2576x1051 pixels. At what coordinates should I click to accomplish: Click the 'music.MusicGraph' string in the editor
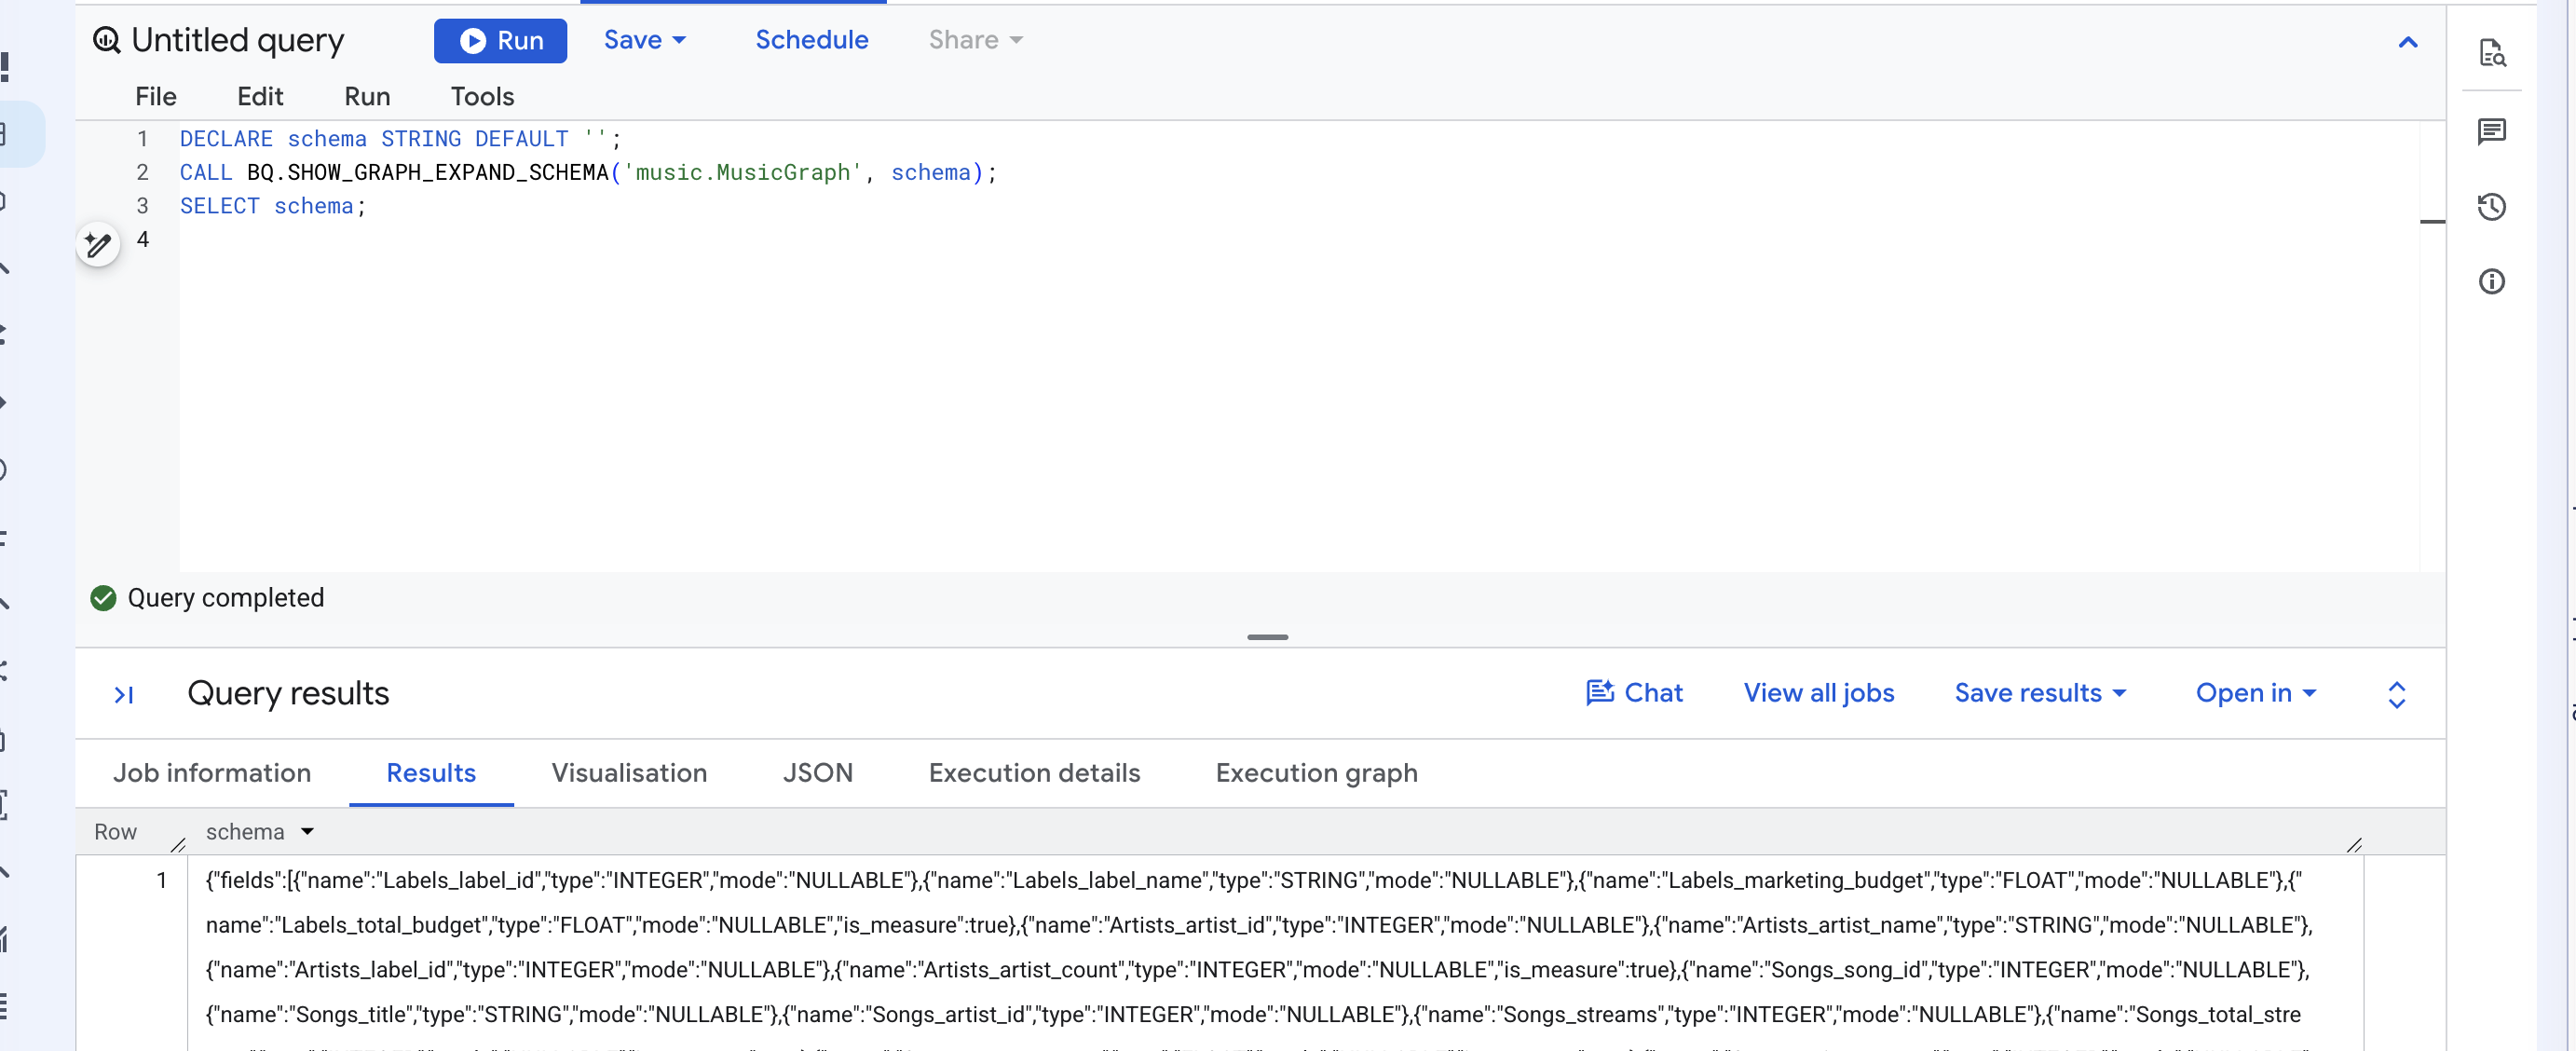742,173
